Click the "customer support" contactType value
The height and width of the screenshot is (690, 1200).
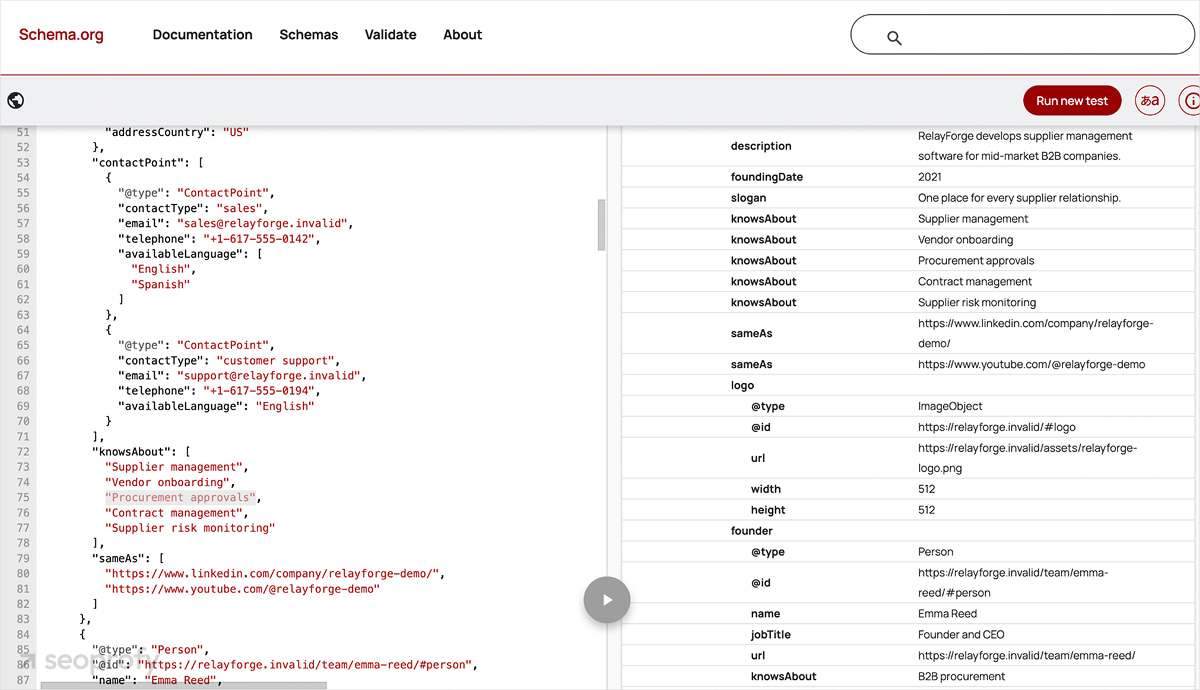[x=275, y=360]
